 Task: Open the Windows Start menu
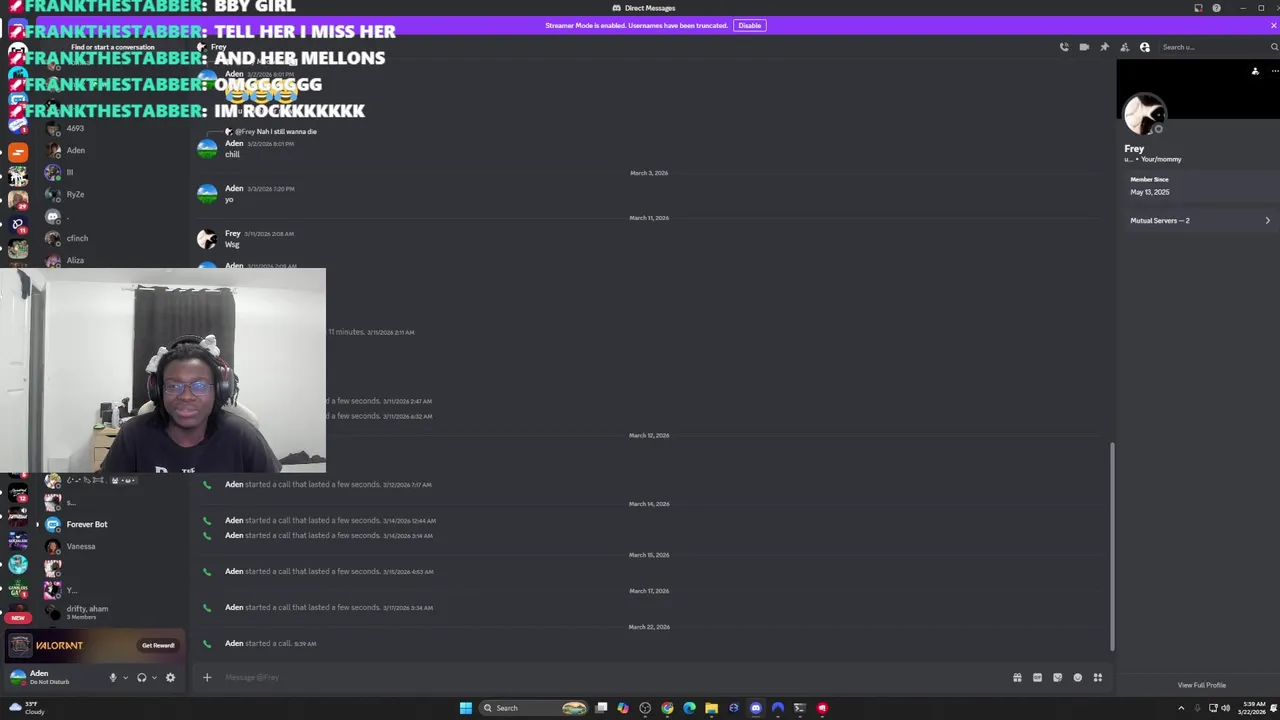[465, 708]
